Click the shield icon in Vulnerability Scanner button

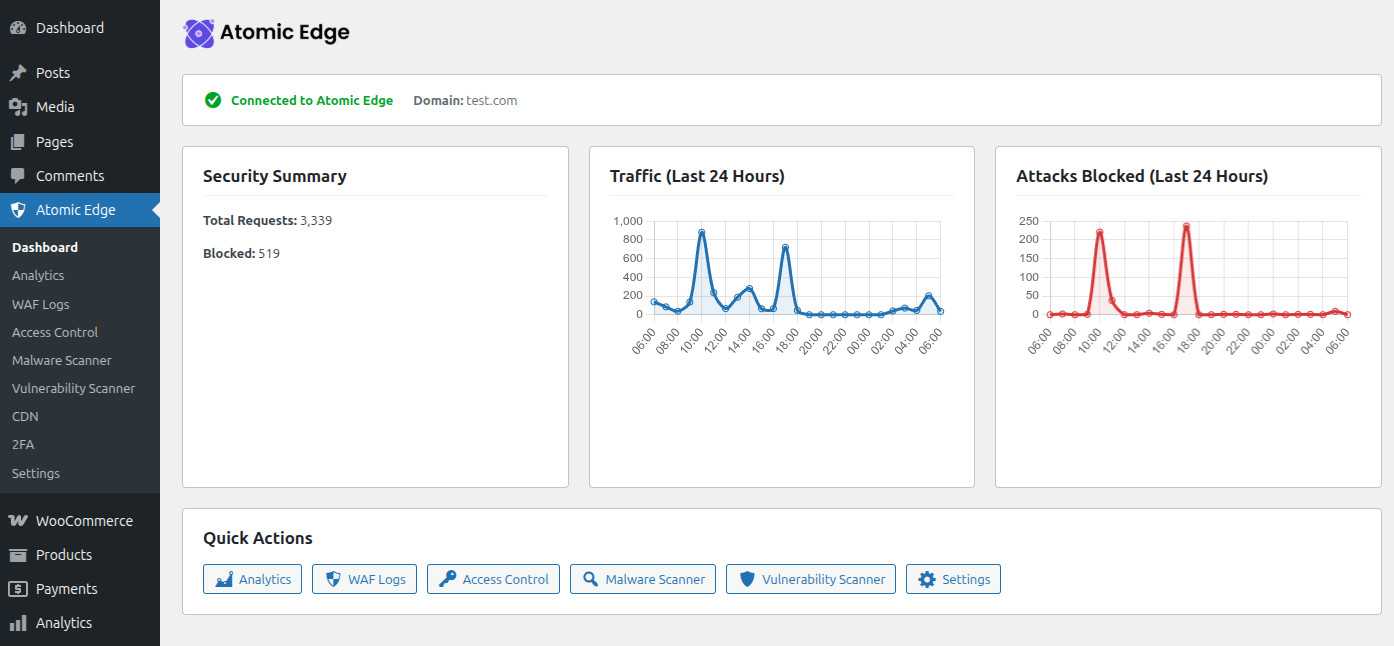pyautogui.click(x=747, y=579)
